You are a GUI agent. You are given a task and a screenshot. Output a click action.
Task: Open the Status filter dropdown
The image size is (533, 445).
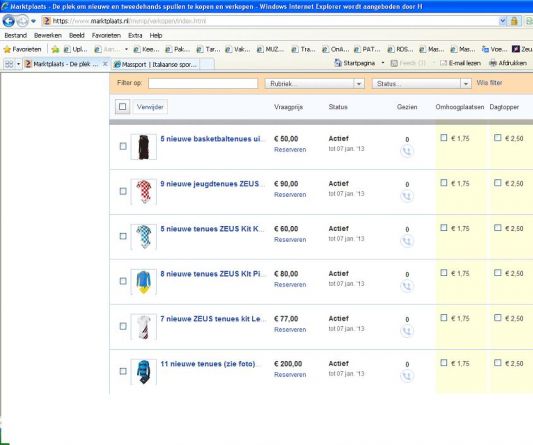point(422,83)
